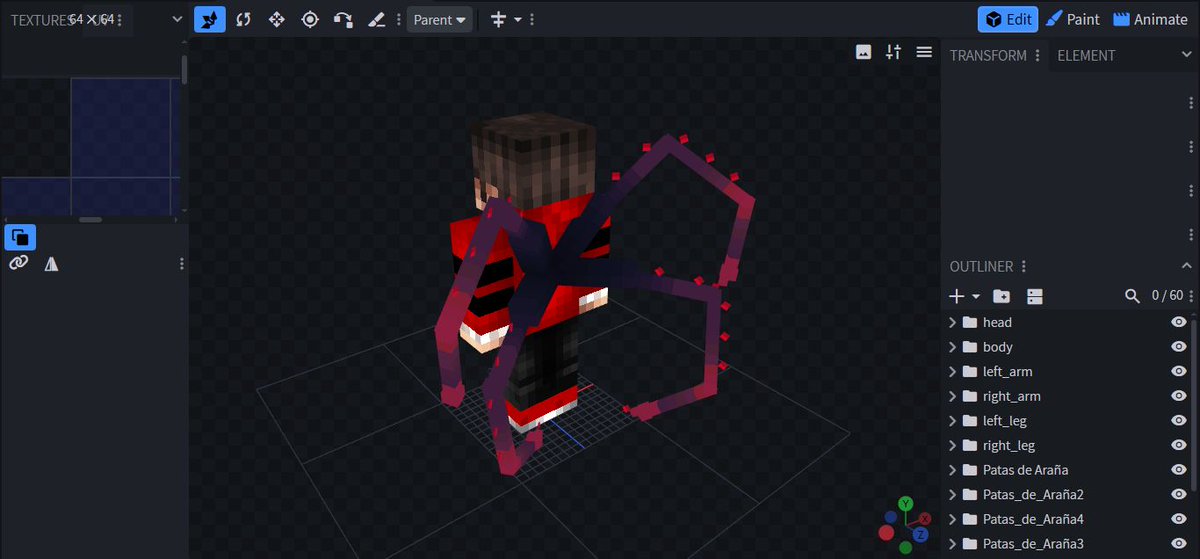Expand the Element panel chevron
1200x559 pixels.
1187,56
